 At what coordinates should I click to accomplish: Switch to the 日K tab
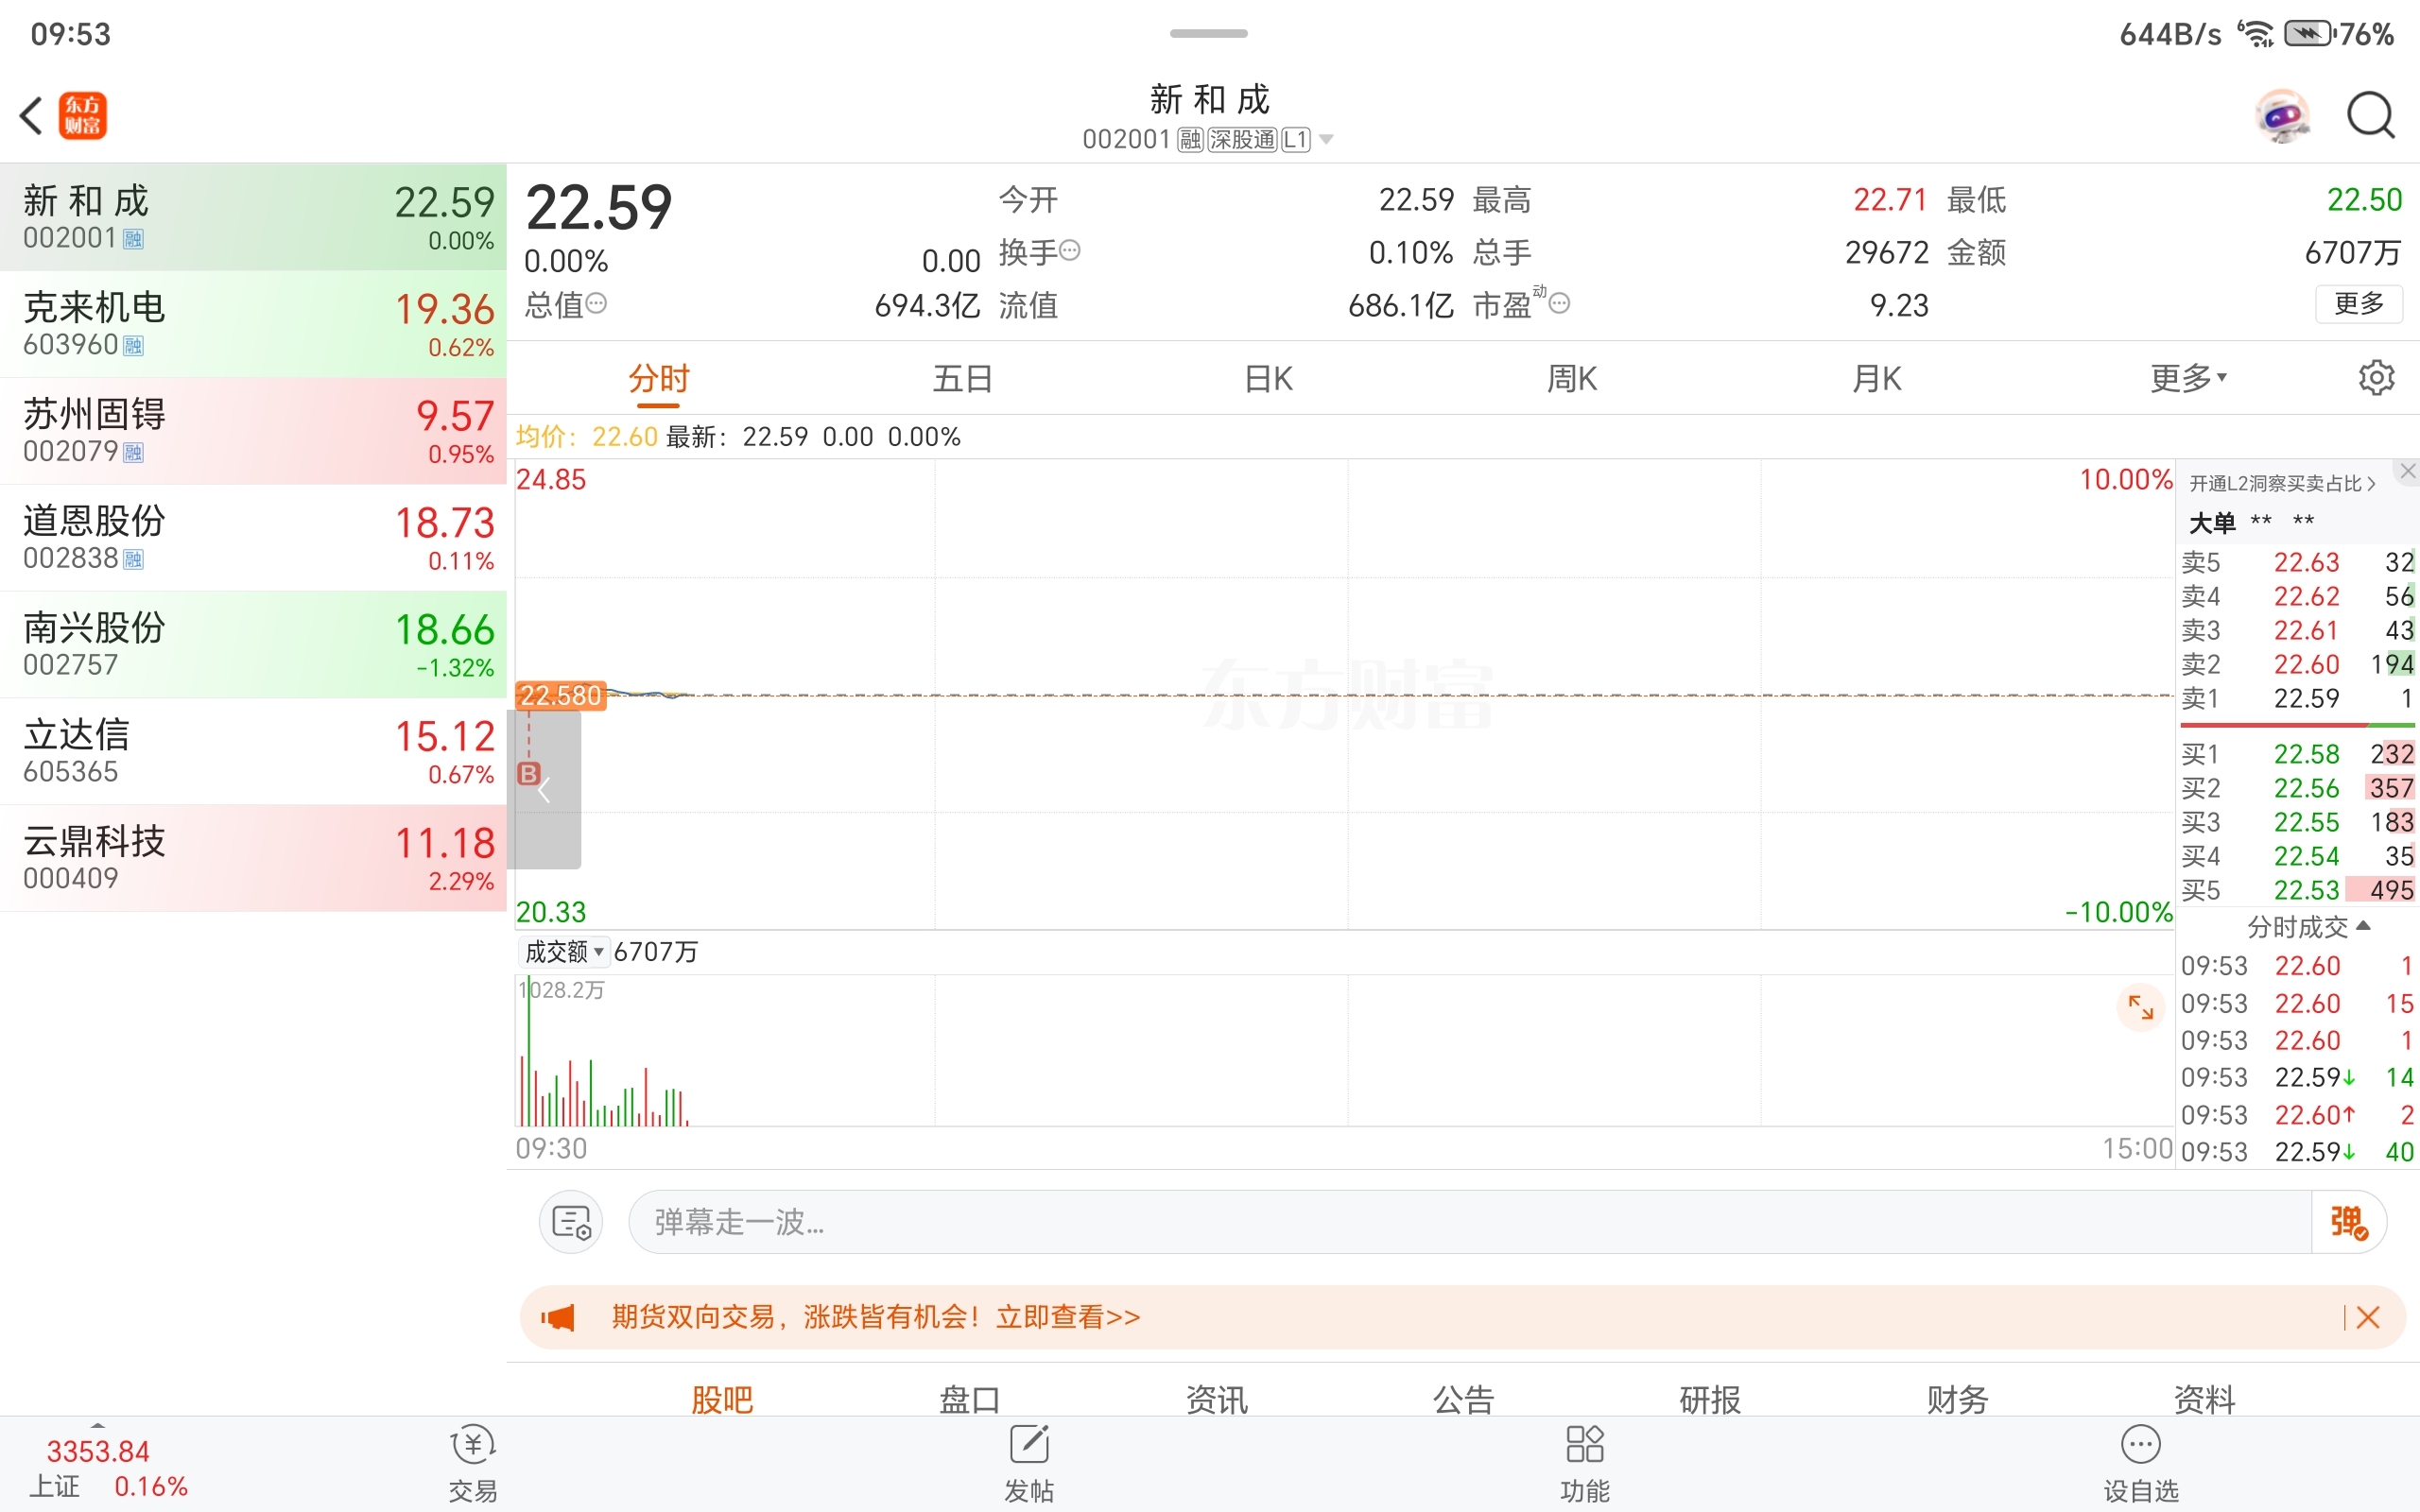click(x=1268, y=378)
